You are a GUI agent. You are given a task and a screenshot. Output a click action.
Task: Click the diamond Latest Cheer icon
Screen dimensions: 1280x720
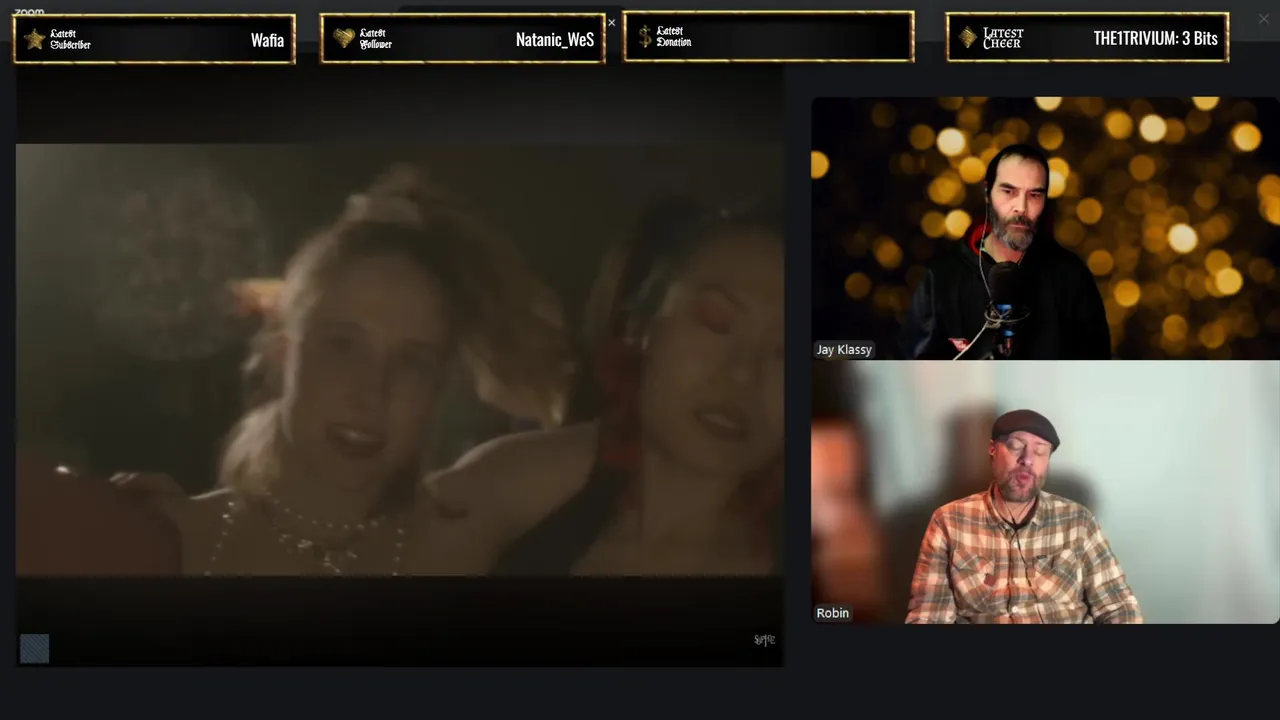point(967,38)
